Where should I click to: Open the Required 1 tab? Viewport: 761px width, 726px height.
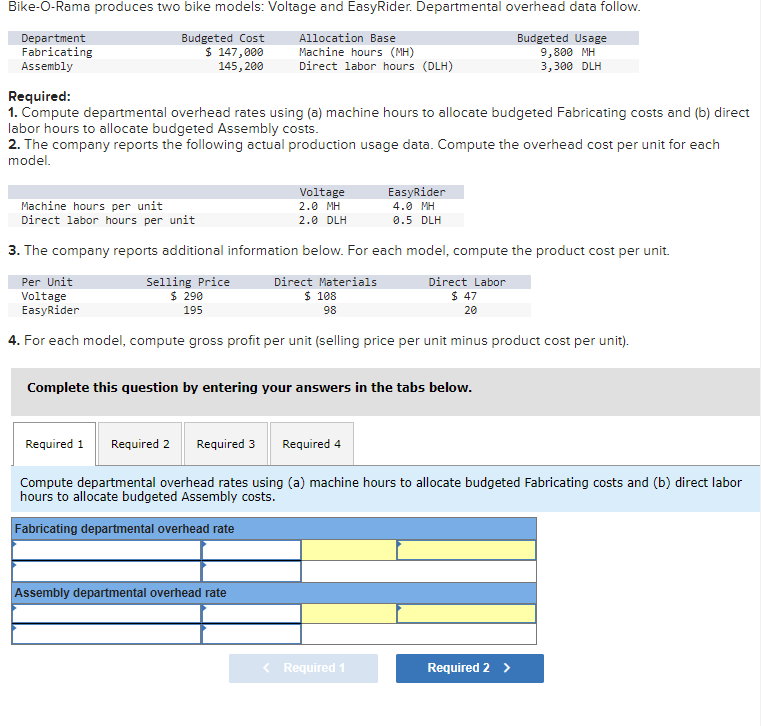pyautogui.click(x=54, y=444)
